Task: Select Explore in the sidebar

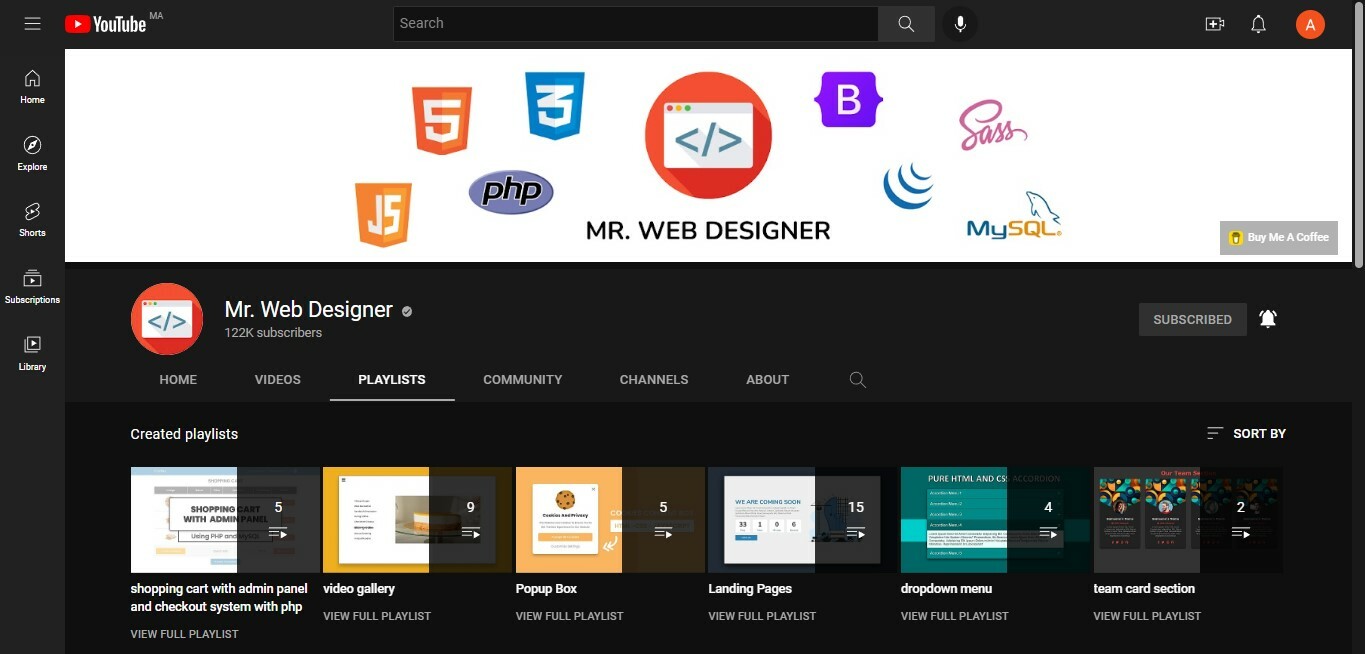Action: [x=31, y=152]
